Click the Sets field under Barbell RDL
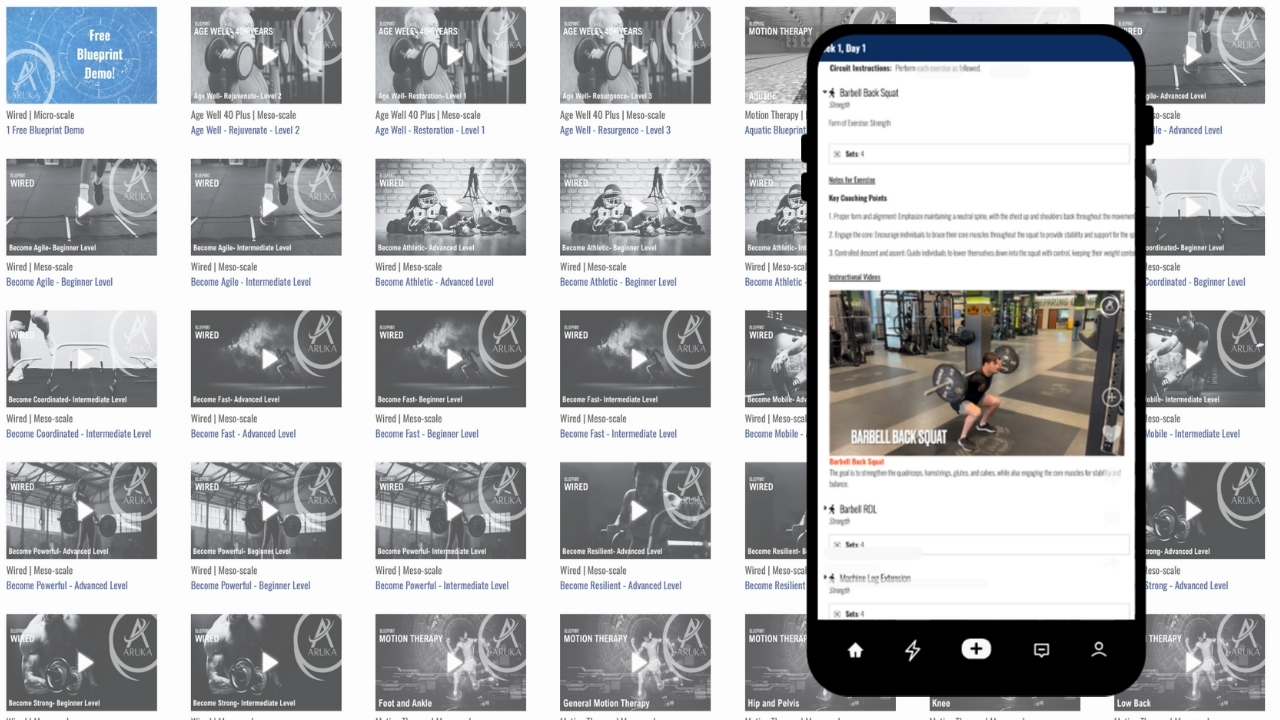1280x720 pixels. (x=979, y=545)
